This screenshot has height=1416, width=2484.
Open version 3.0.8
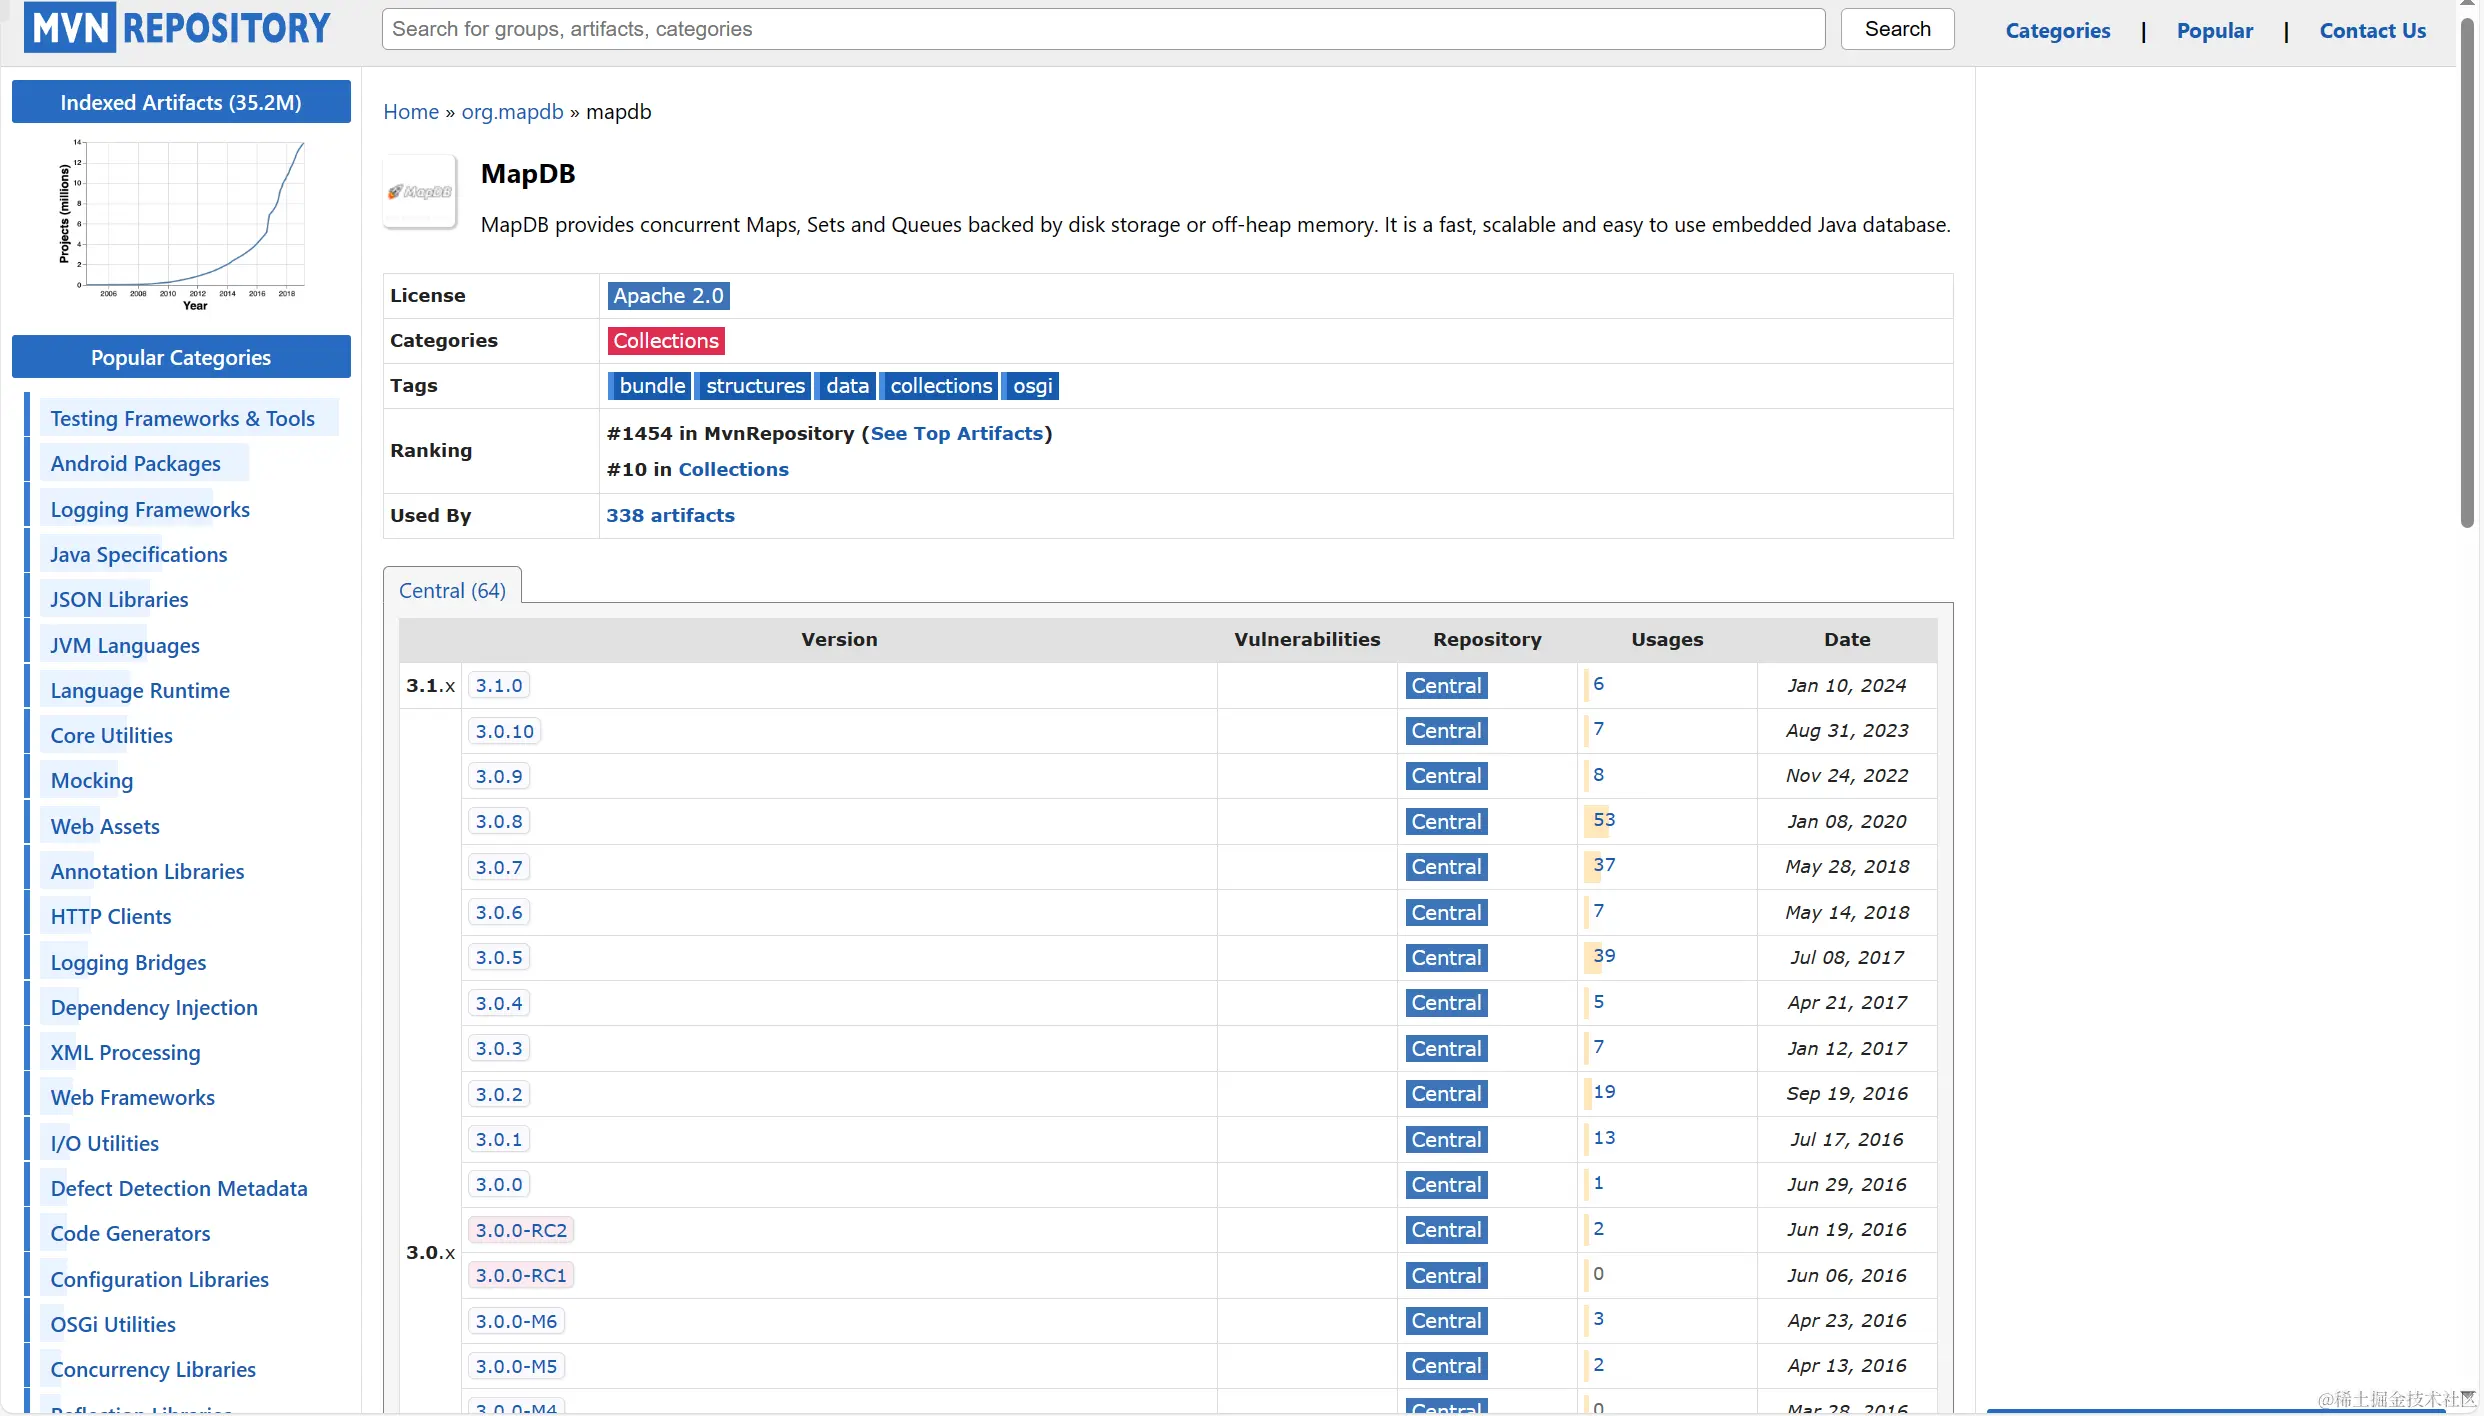pyautogui.click(x=499, y=822)
